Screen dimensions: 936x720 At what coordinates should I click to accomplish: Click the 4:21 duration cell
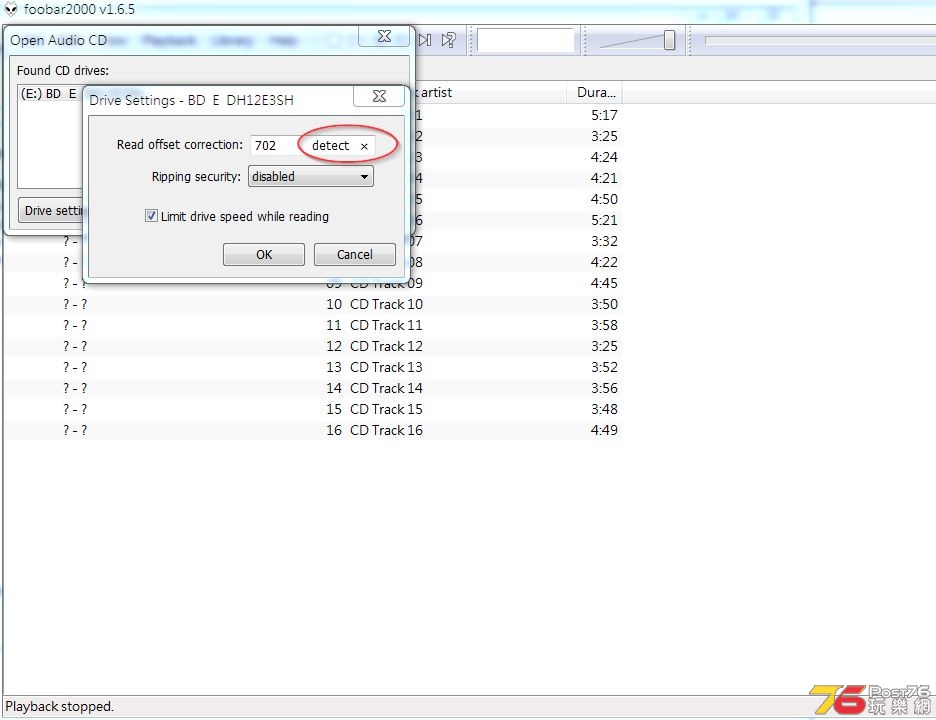pos(604,178)
